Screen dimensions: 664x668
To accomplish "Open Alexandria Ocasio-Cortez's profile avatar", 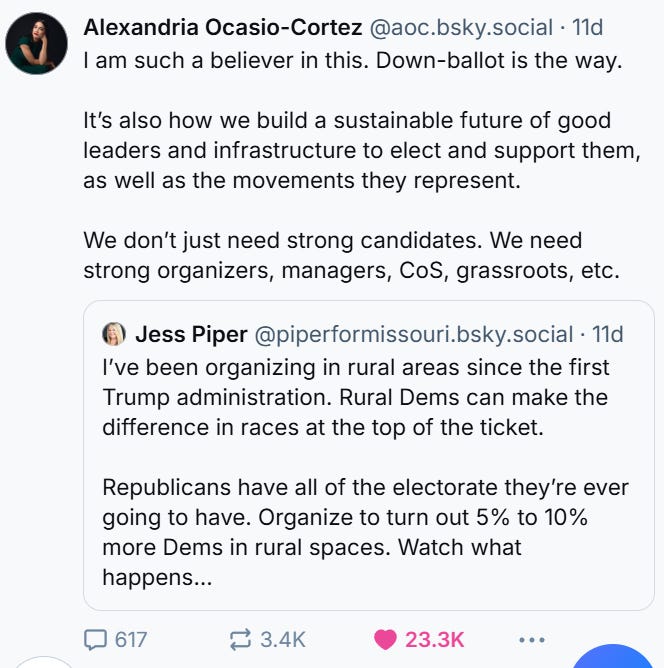I will (37, 43).
